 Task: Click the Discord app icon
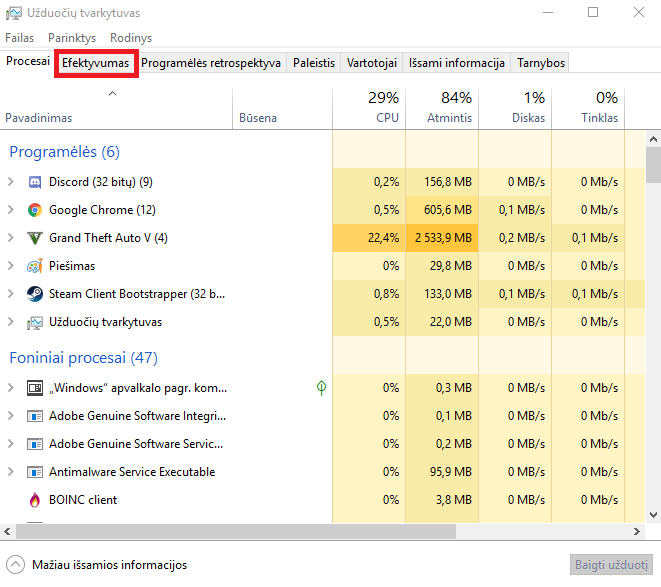35,182
